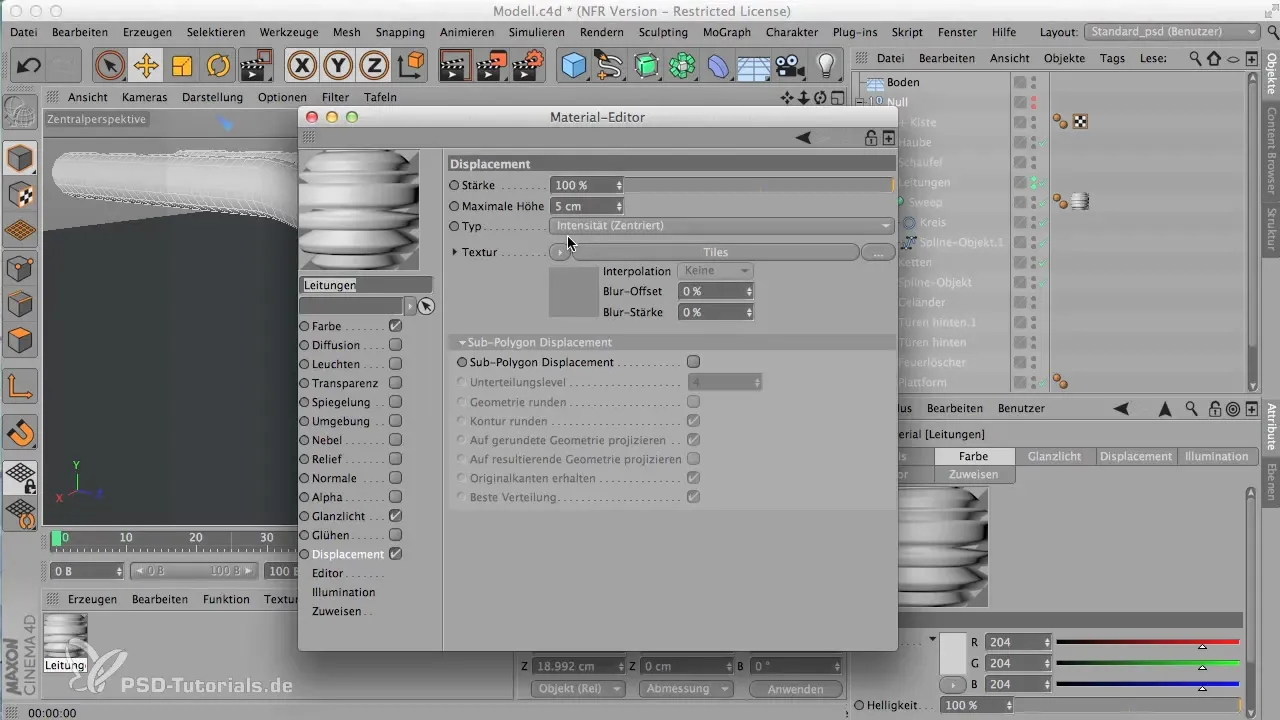Collapse the Sub-Polygon Displacement section
The height and width of the screenshot is (720, 1280).
click(x=463, y=342)
